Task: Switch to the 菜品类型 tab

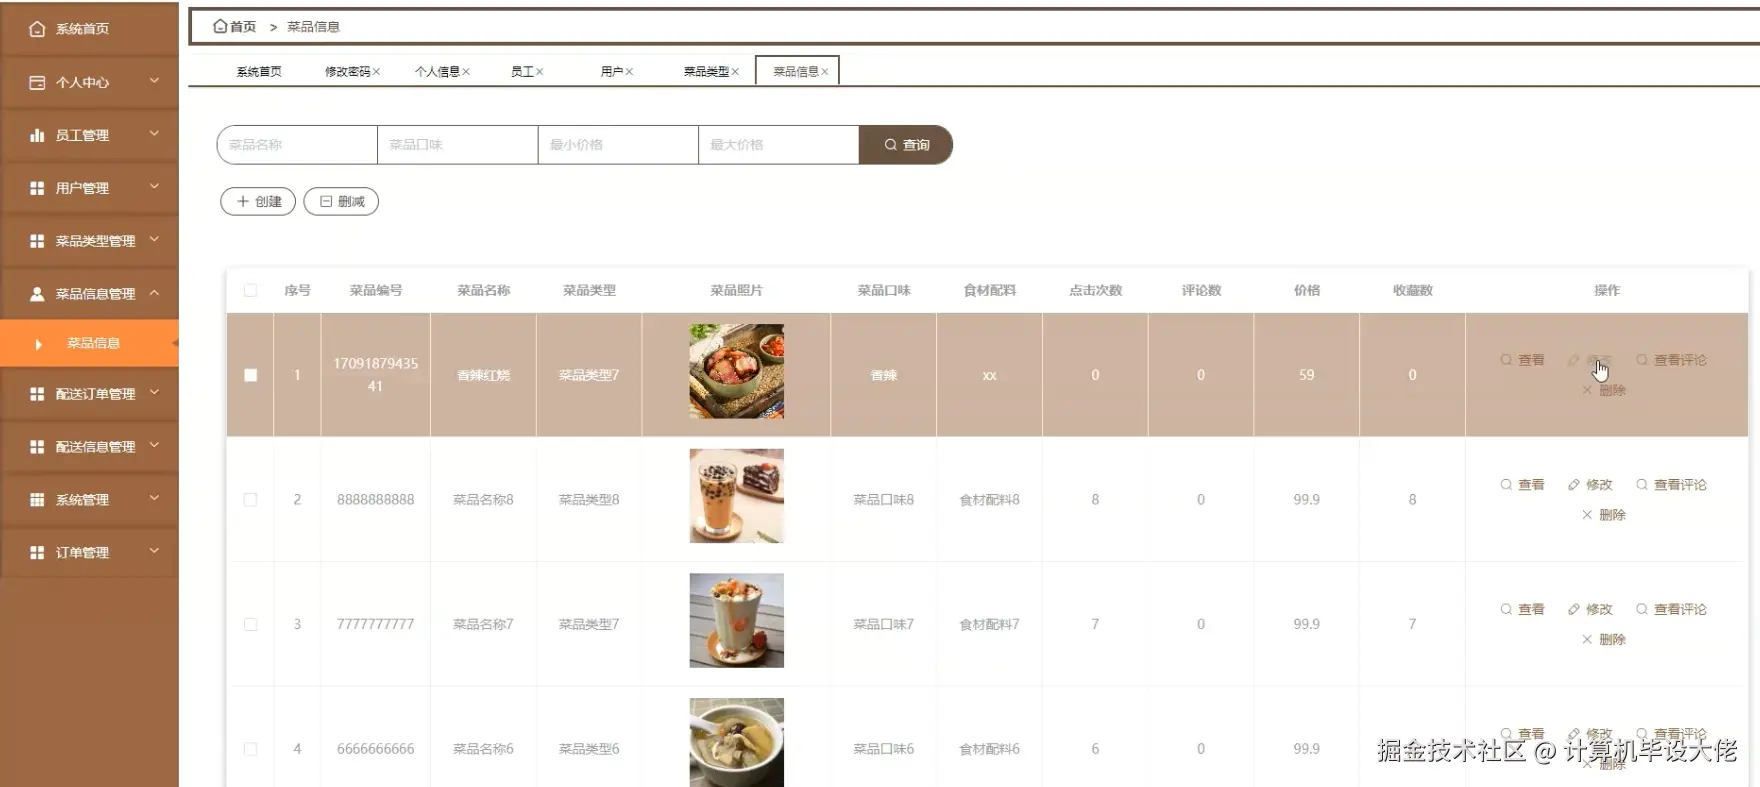Action: (x=706, y=72)
